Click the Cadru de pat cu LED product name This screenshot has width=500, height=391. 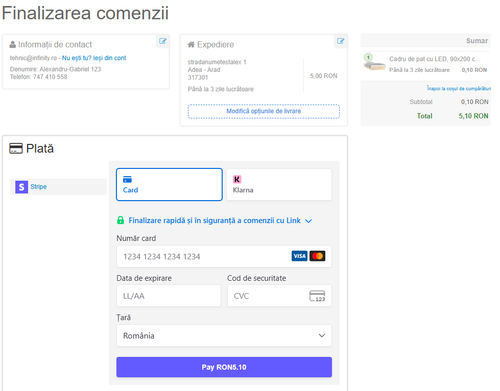point(435,59)
